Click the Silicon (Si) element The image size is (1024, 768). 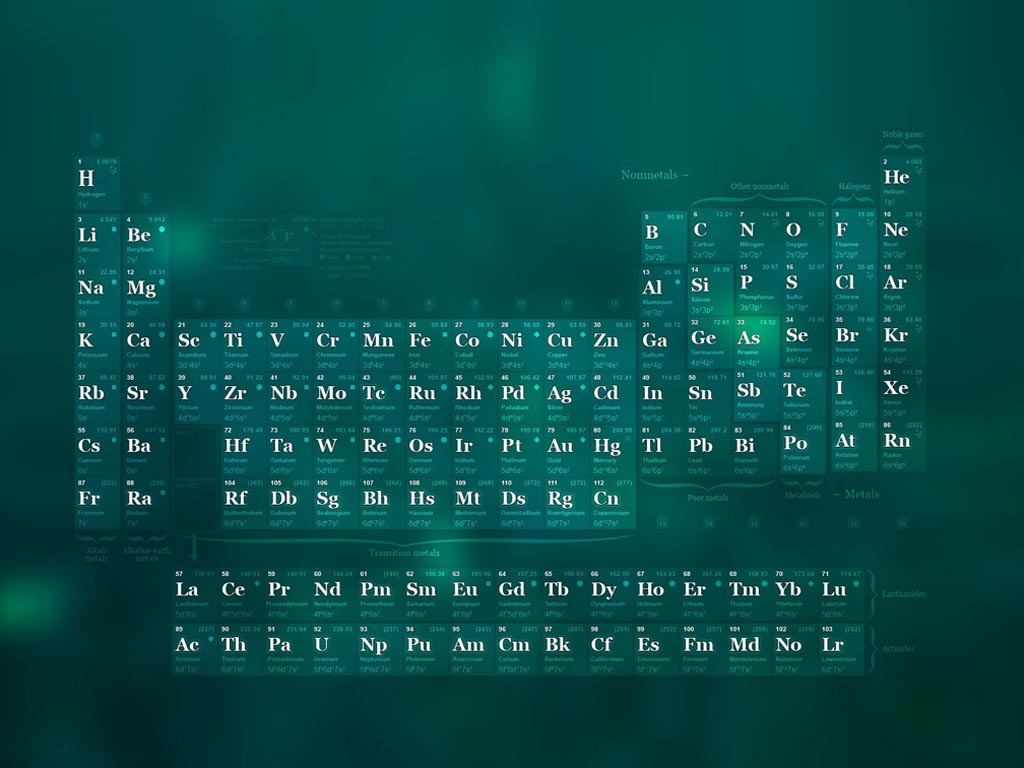712,290
